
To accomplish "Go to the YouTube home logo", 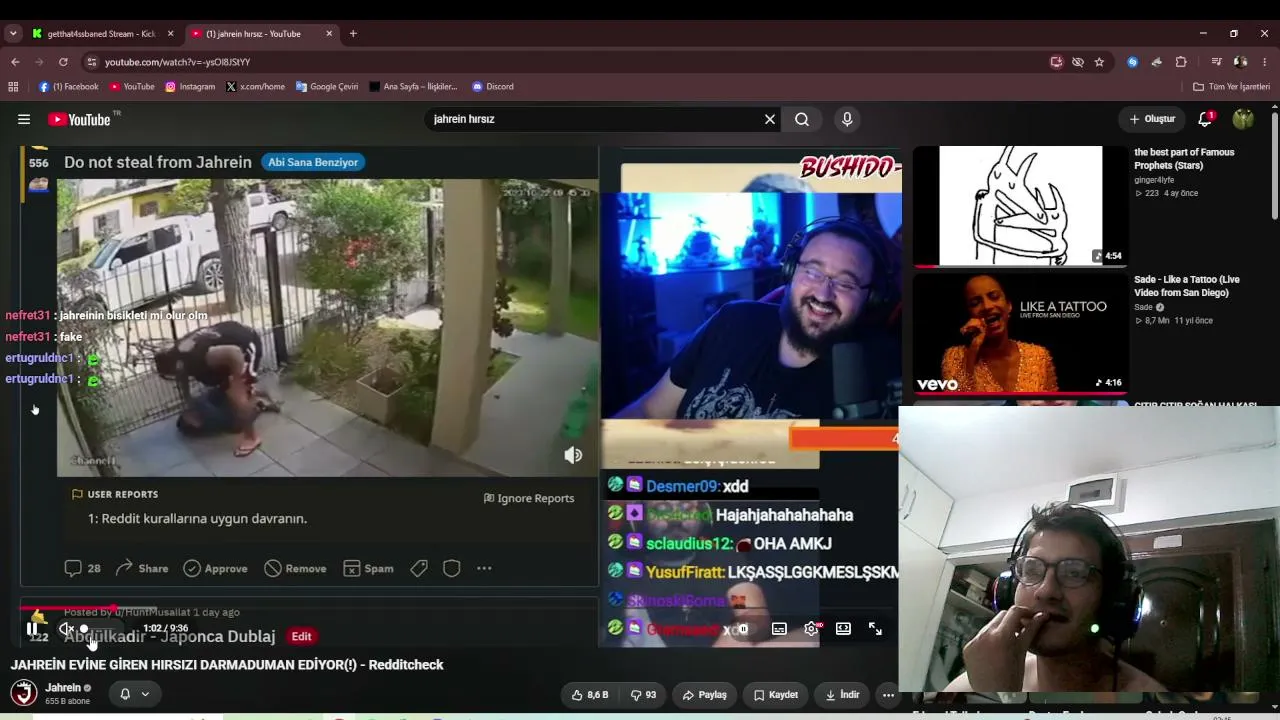I will [x=80, y=120].
